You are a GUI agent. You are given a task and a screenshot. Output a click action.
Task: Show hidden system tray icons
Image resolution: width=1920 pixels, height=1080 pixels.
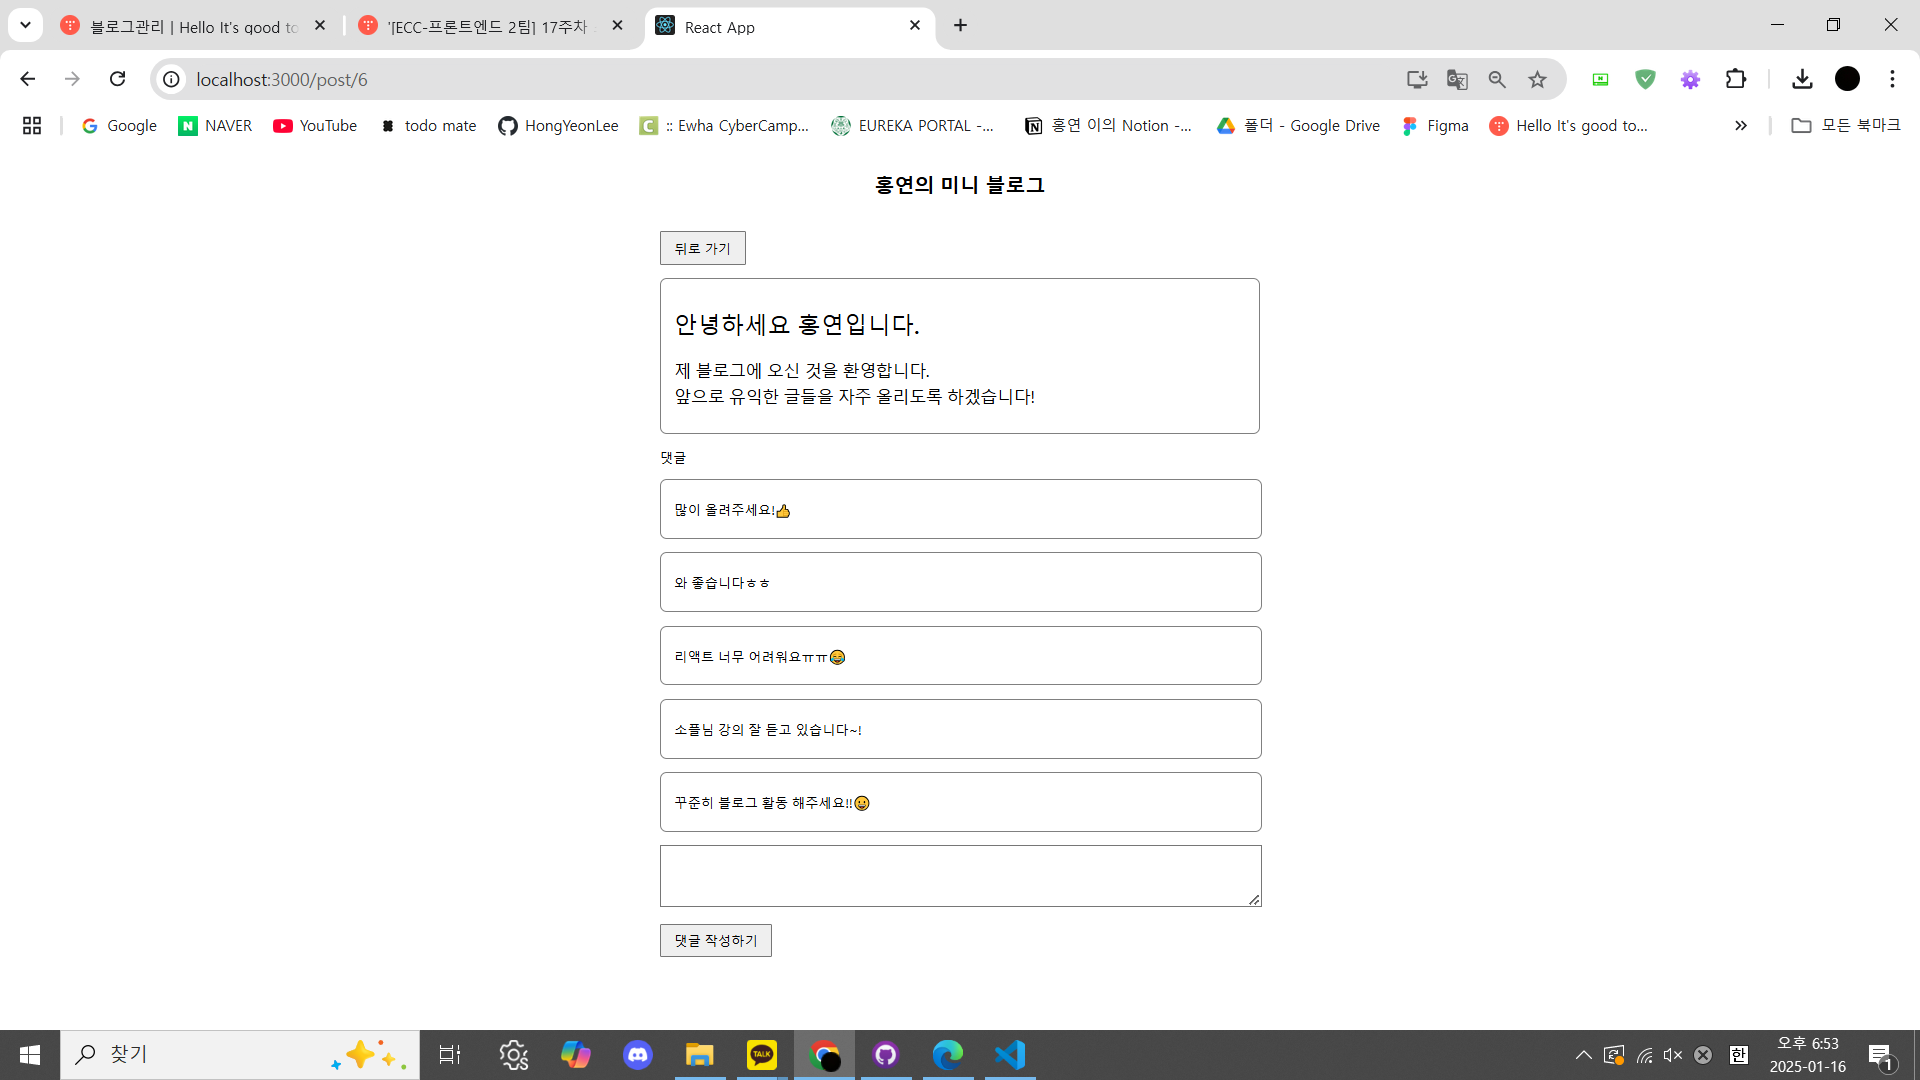tap(1583, 1055)
